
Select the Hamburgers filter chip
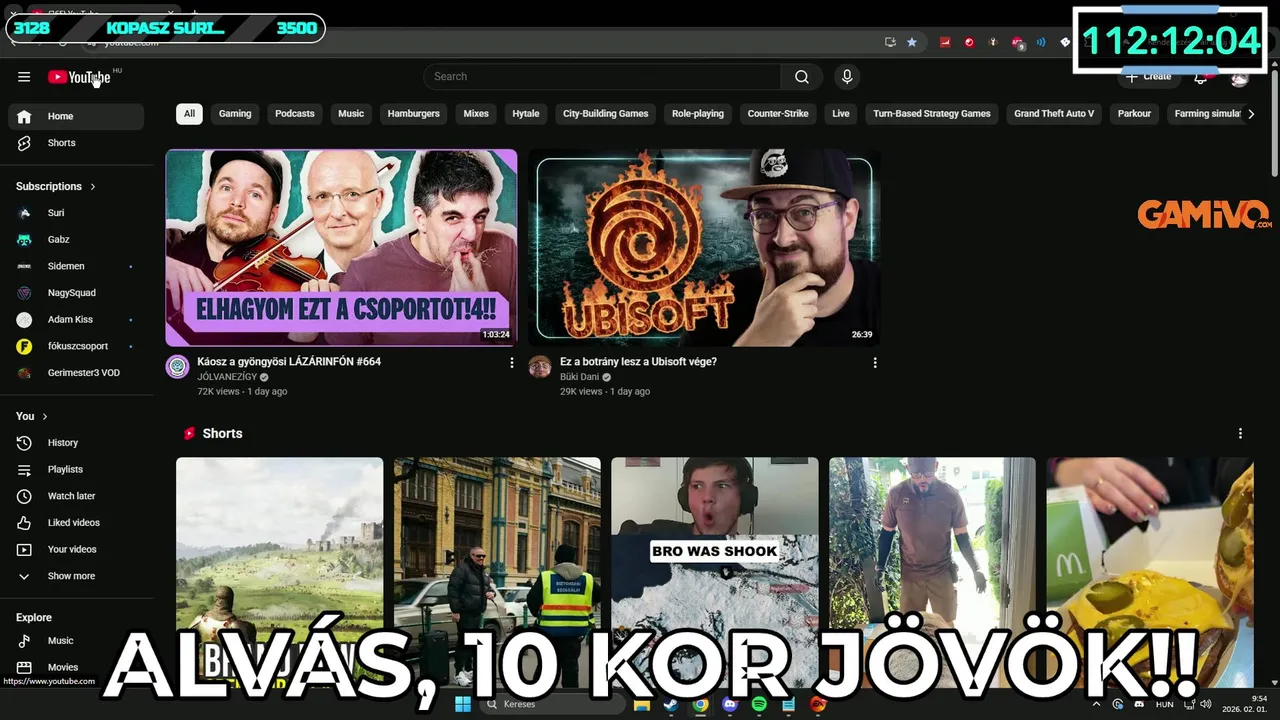click(x=414, y=114)
